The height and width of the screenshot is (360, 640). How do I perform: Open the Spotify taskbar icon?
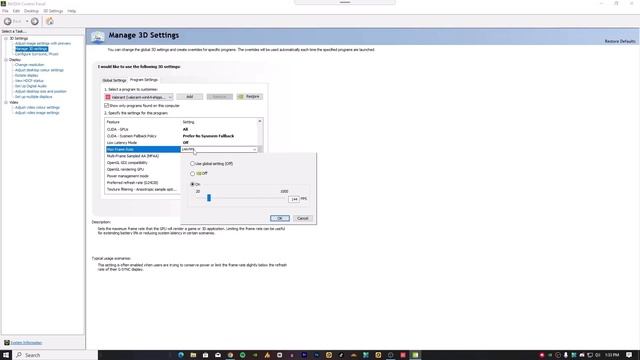pyautogui.click(x=242, y=355)
